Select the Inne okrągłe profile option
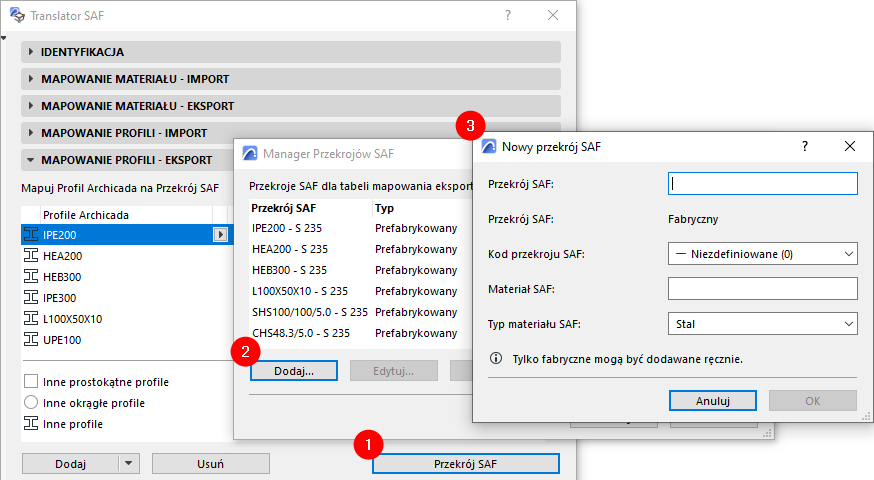 (x=31, y=403)
